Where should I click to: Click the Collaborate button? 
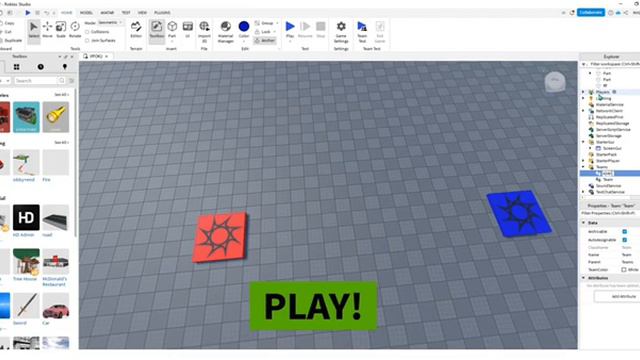pyautogui.click(x=591, y=13)
